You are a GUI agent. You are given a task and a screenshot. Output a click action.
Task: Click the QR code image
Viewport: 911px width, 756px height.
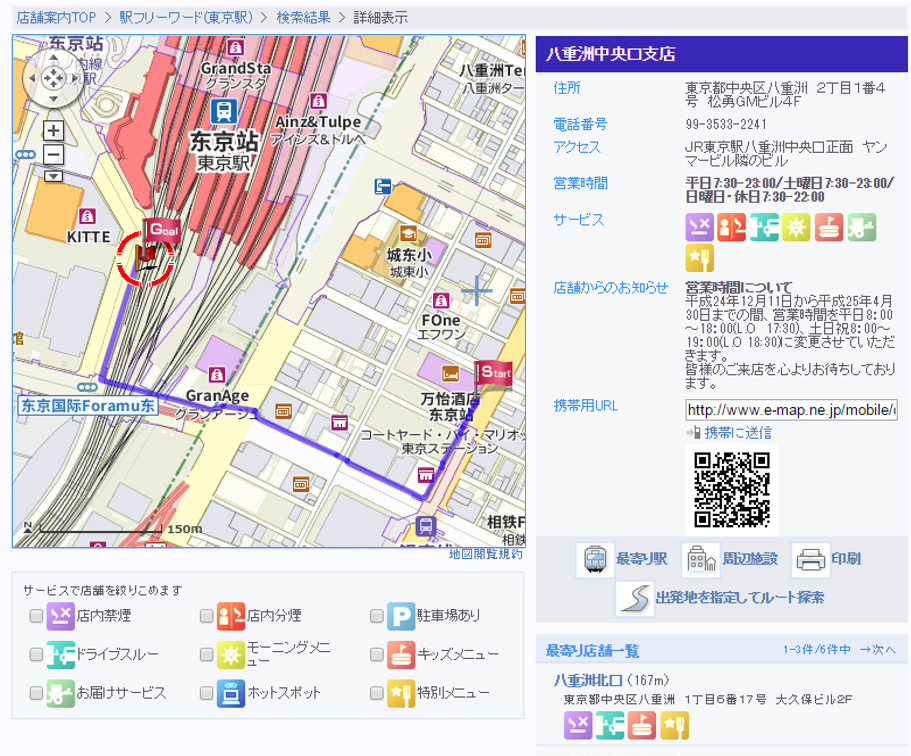click(x=732, y=489)
